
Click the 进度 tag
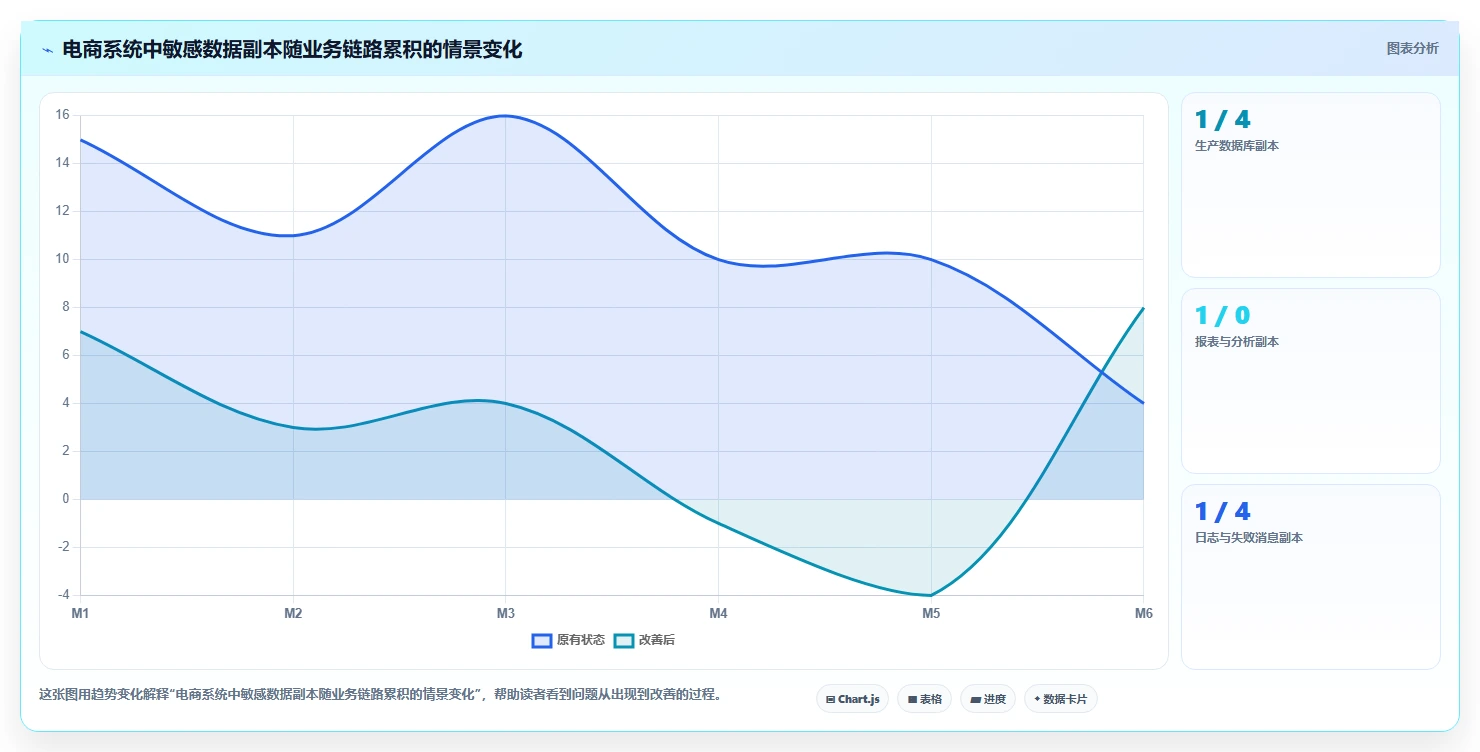(987, 699)
